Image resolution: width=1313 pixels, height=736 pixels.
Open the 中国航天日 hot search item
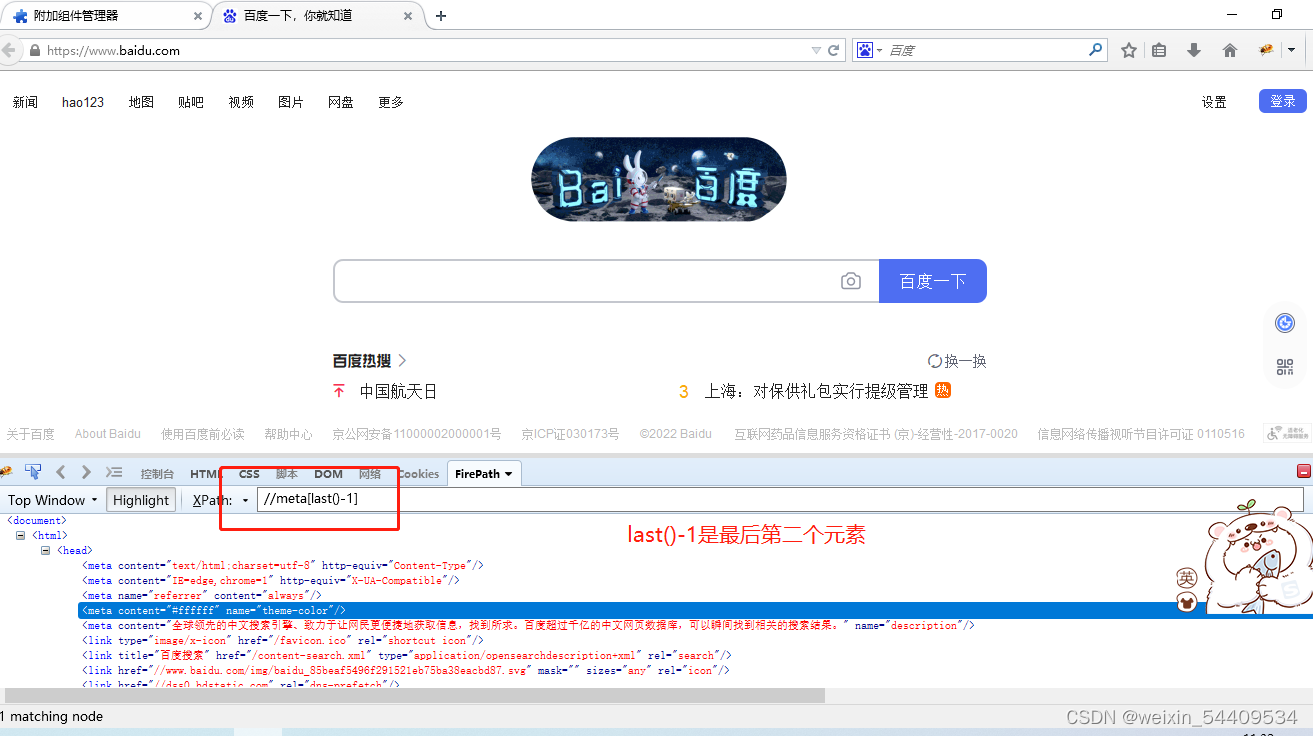pyautogui.click(x=398, y=391)
